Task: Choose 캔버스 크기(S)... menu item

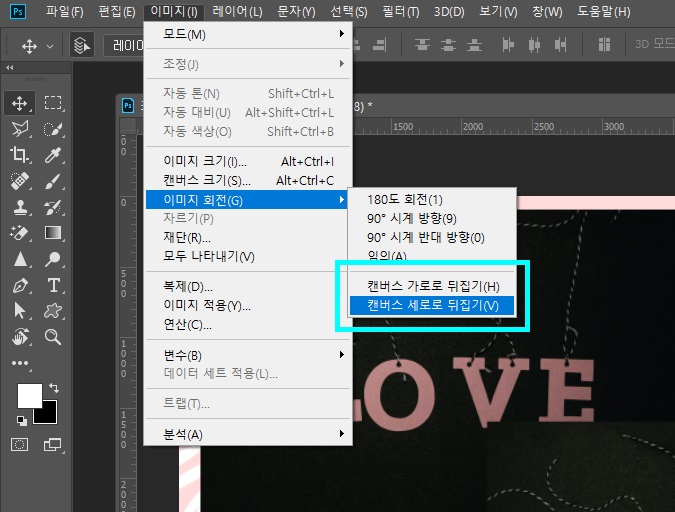Action: click(x=248, y=180)
